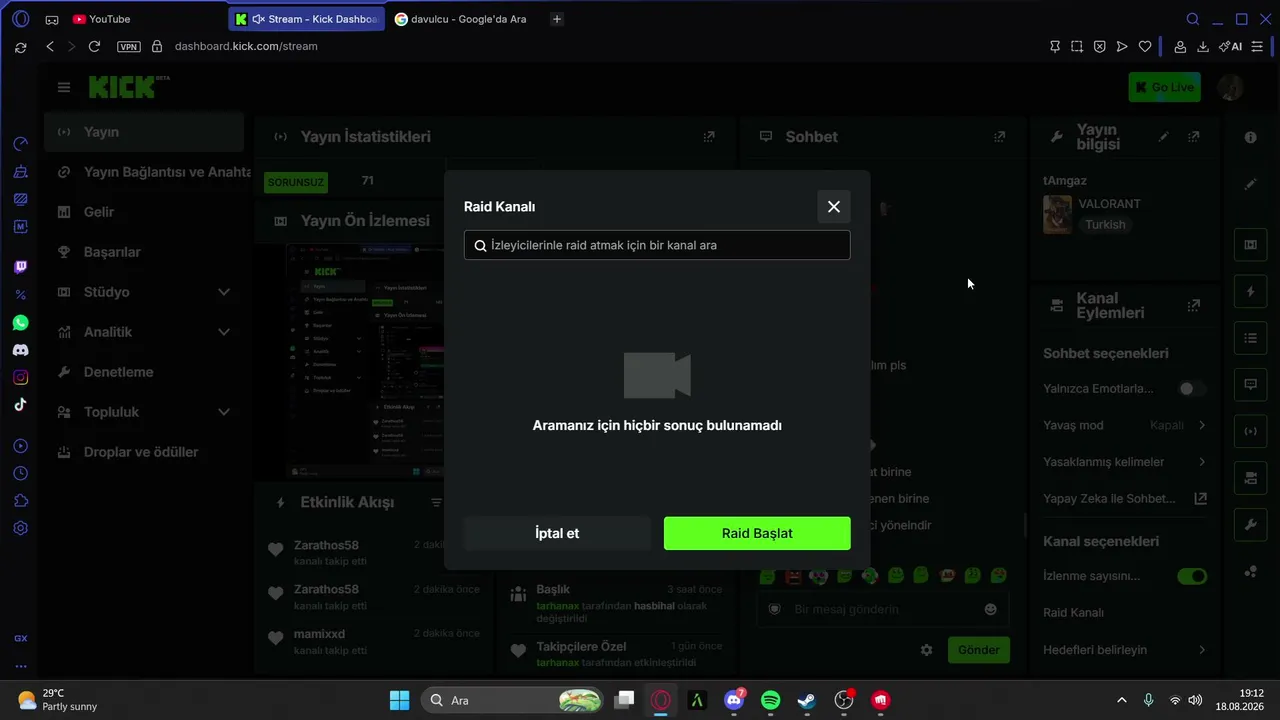Toggle the Opera VPN badge
Image resolution: width=1280 pixels, height=720 pixels.
click(129, 46)
